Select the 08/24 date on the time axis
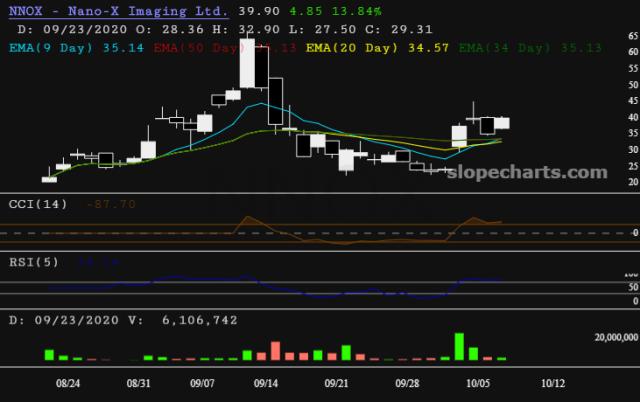 [x=69, y=382]
